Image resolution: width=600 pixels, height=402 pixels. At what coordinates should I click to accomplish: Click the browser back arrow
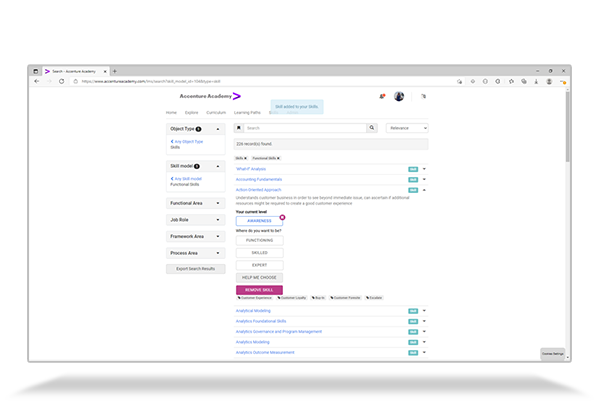[37, 81]
